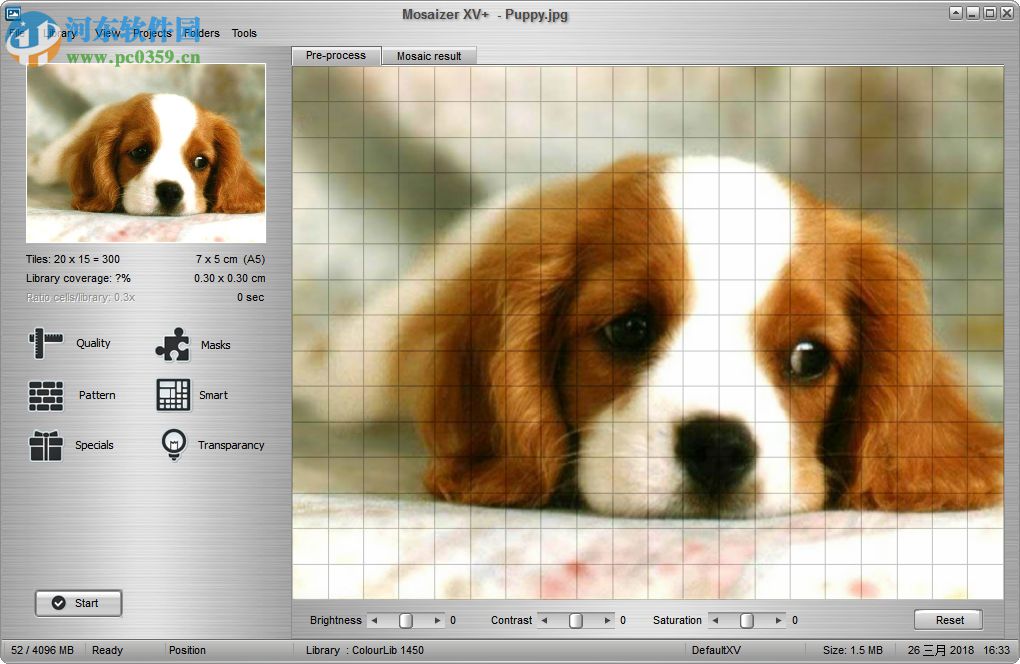Screen dimensions: 1020x664
Task: Open the Projects menu
Action: (152, 33)
